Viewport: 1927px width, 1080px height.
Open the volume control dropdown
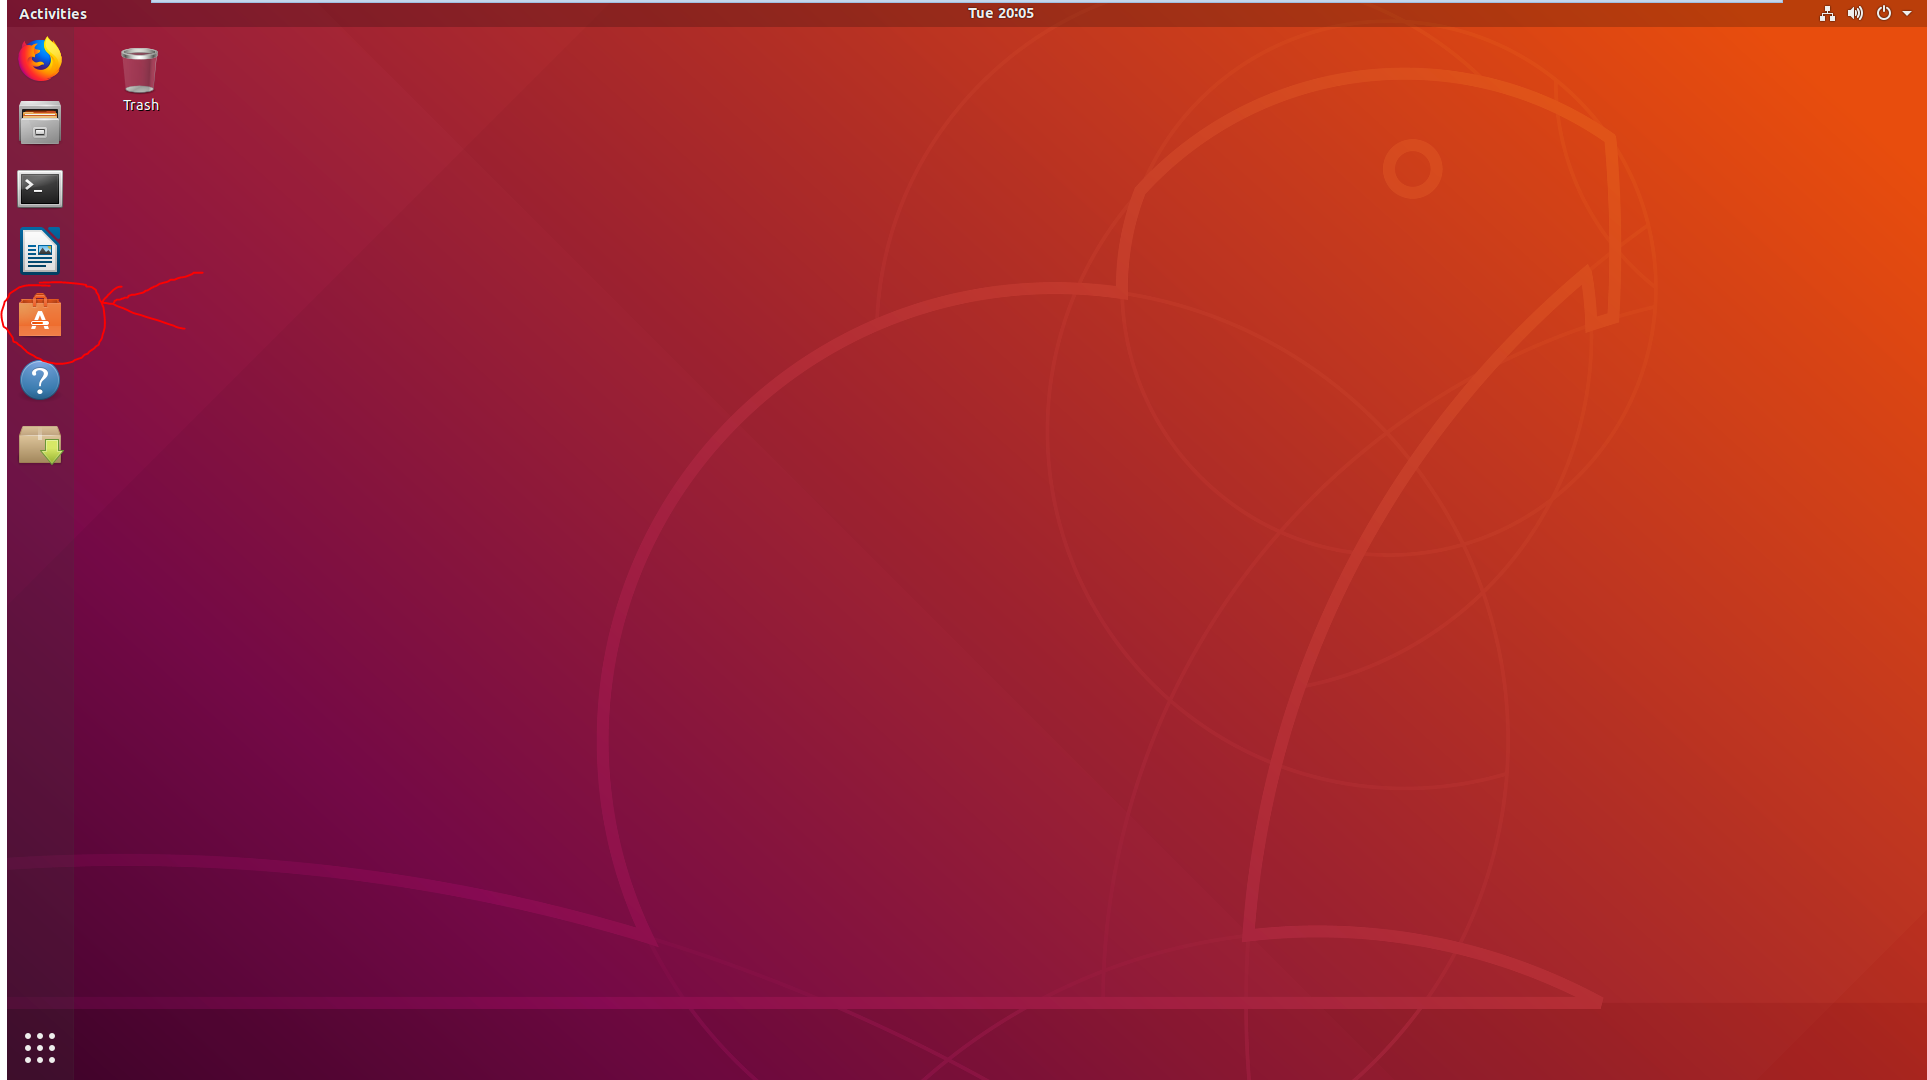click(1853, 13)
